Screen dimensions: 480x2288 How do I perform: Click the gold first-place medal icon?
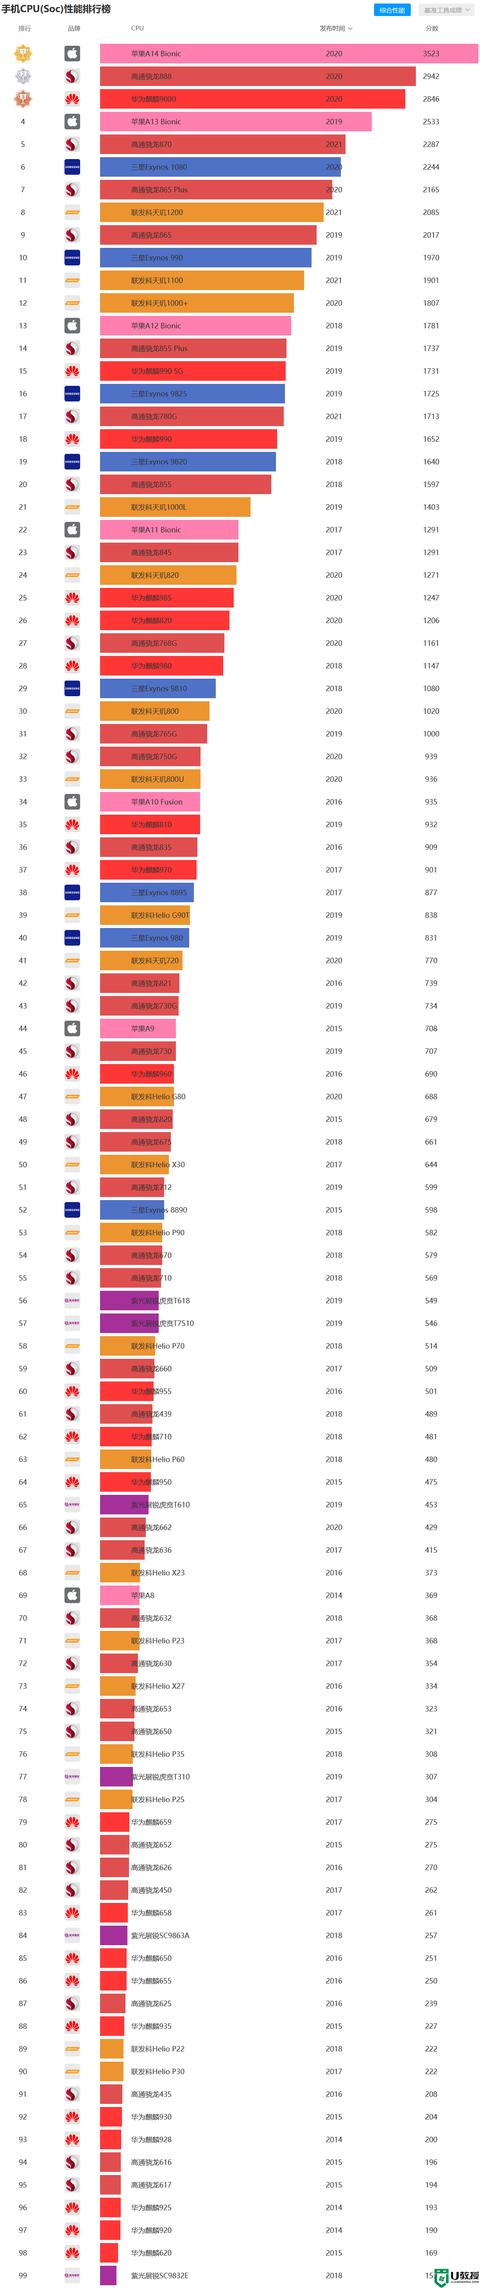pos(22,53)
